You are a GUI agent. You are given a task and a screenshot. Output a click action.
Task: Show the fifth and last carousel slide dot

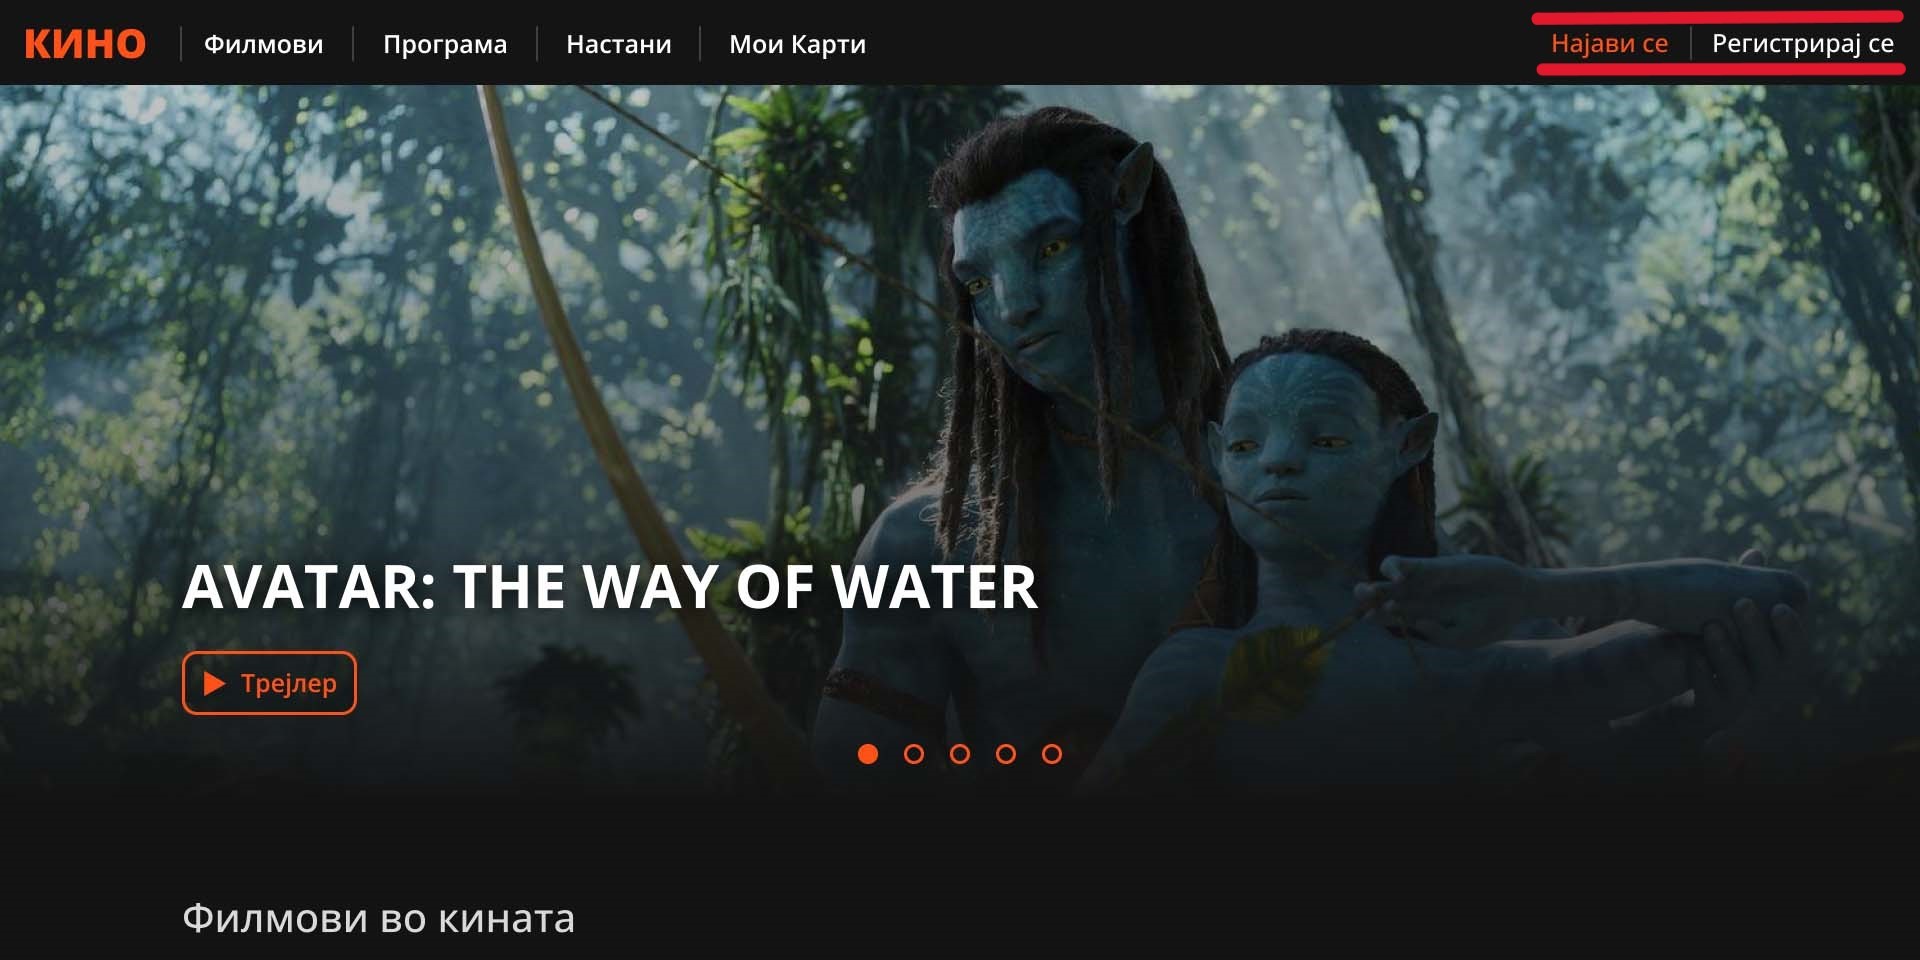(1052, 754)
